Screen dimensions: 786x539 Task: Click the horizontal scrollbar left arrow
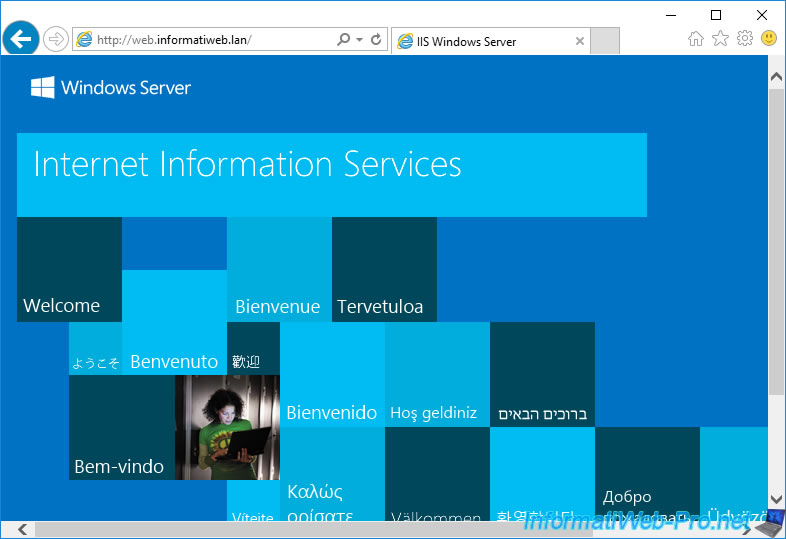(23, 529)
